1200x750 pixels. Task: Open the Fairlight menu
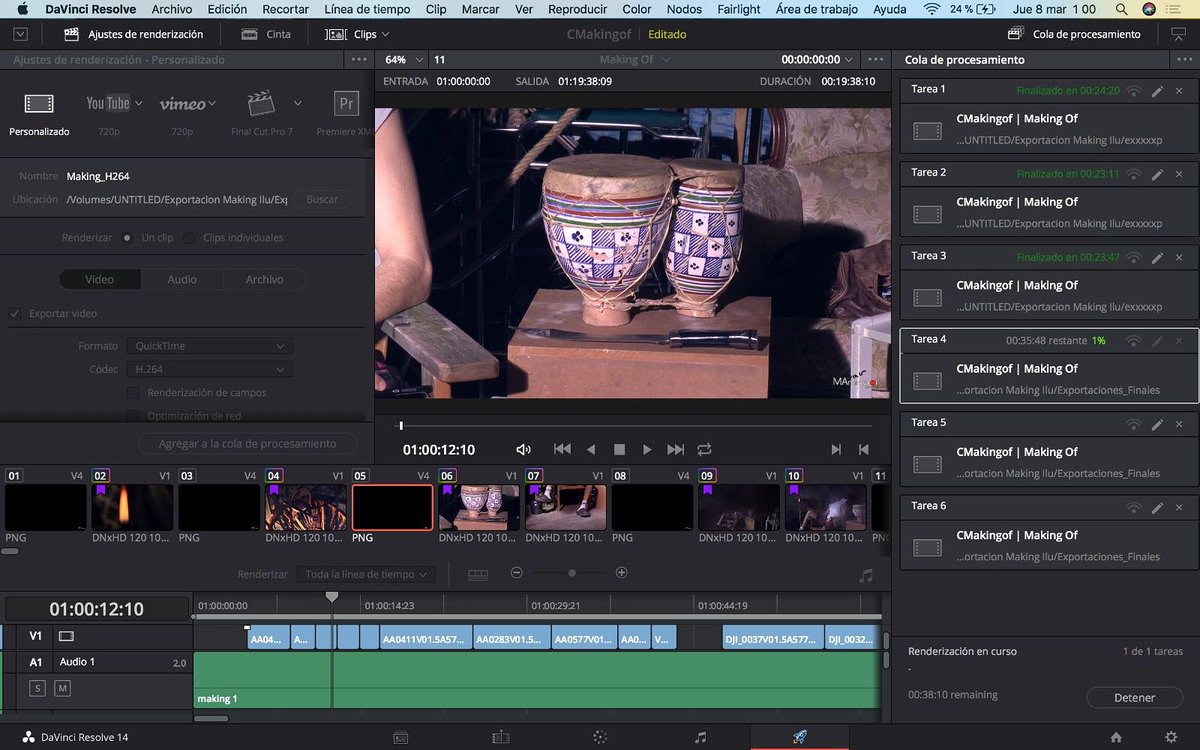739,9
